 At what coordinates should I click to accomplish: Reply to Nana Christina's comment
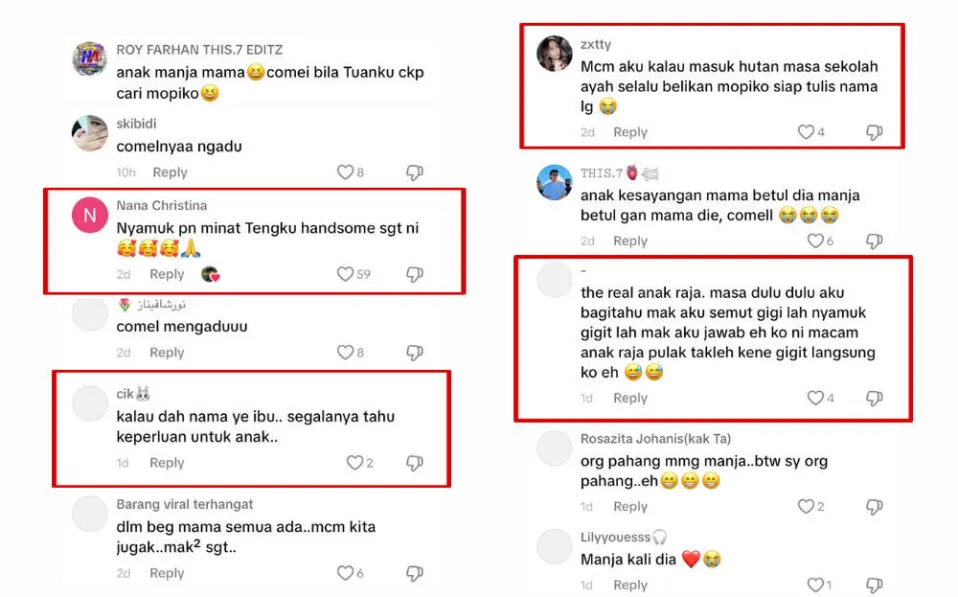167,274
